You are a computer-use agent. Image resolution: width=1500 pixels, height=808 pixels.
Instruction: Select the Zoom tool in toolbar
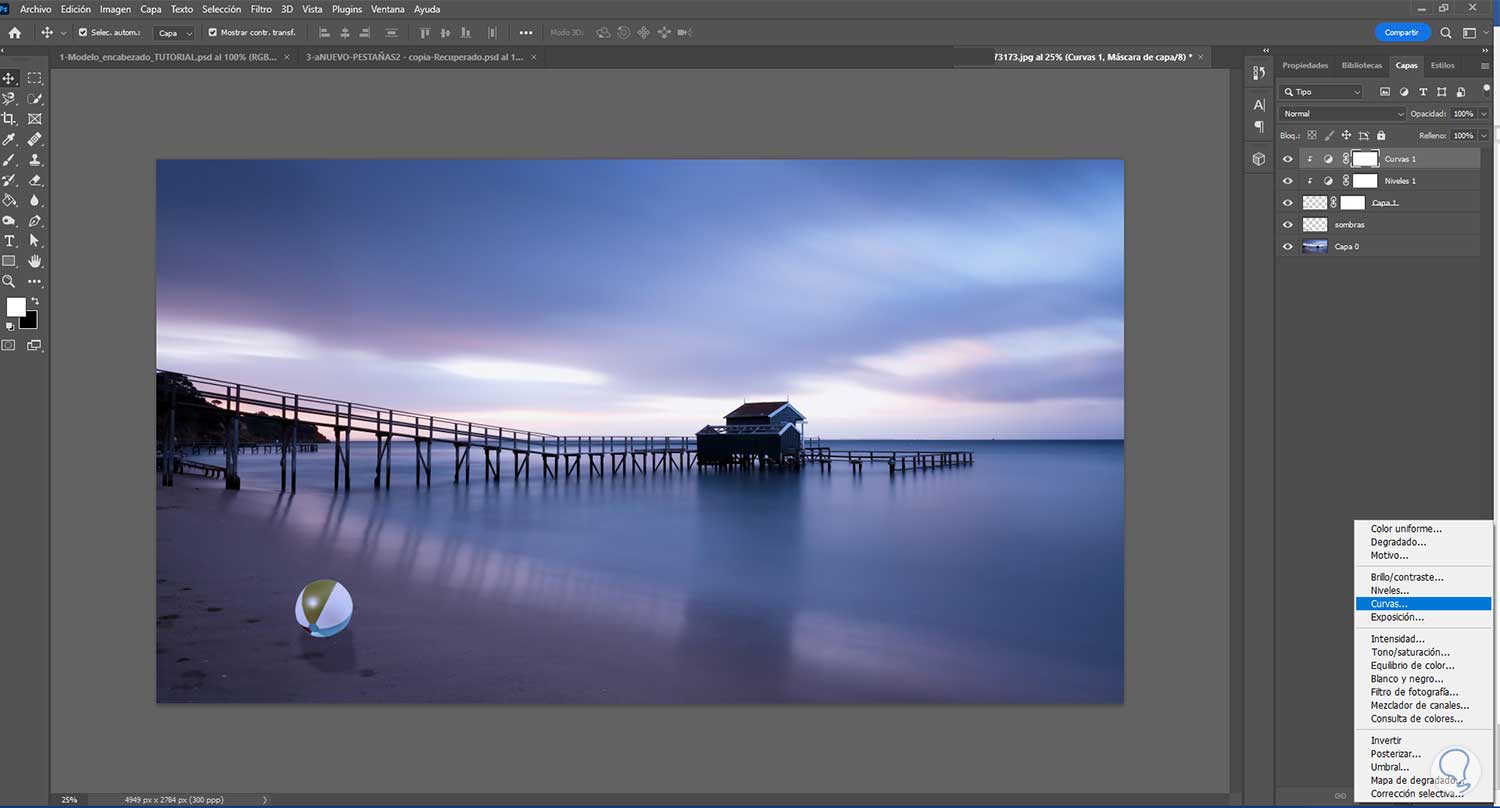(9, 282)
